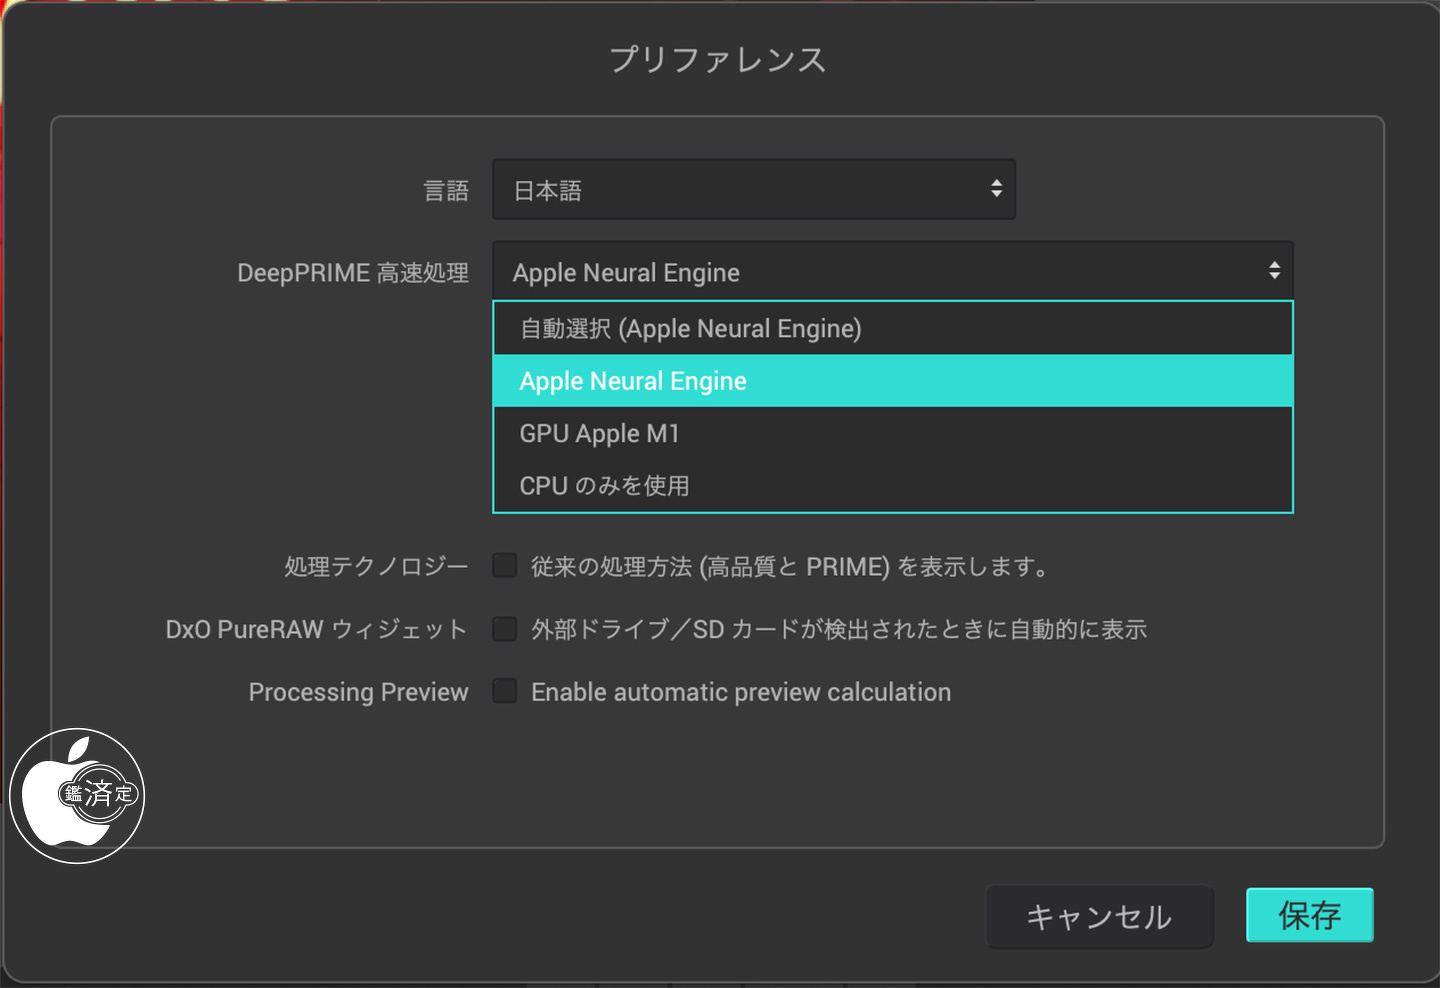Image resolution: width=1440 pixels, height=988 pixels.
Task: Click the Enable automatic preview calculation label
Action: click(741, 692)
